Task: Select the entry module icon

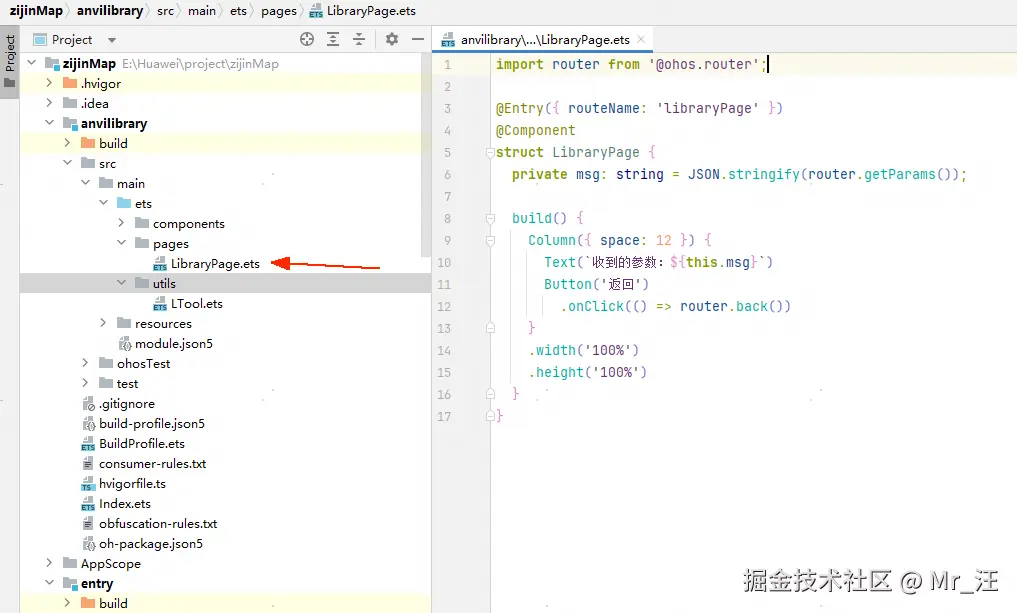Action: pyautogui.click(x=70, y=583)
